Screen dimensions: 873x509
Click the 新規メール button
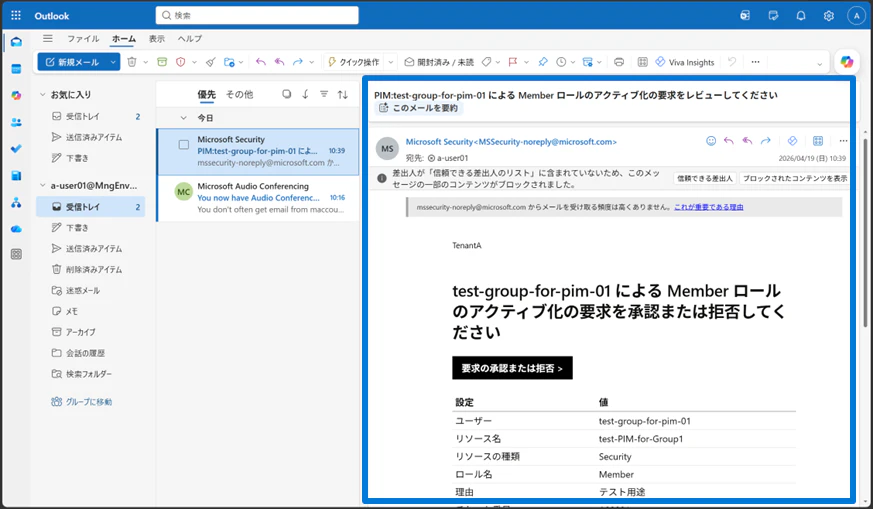tap(72, 62)
